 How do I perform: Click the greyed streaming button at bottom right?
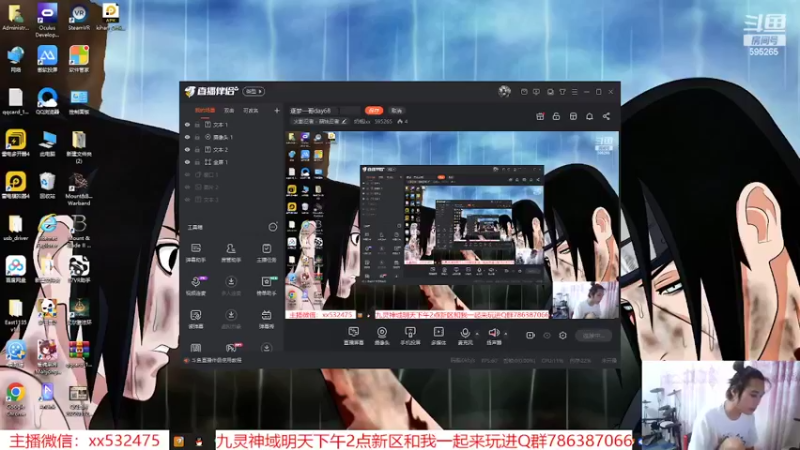click(x=593, y=336)
